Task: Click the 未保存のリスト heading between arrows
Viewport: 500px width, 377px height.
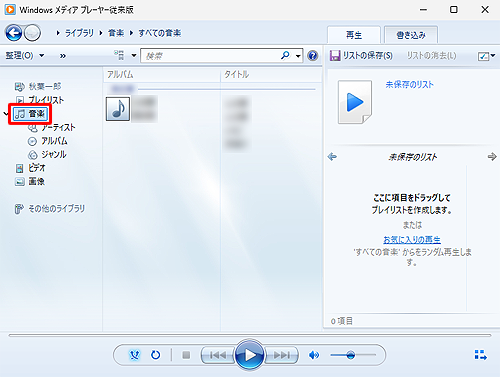Action: [x=413, y=157]
